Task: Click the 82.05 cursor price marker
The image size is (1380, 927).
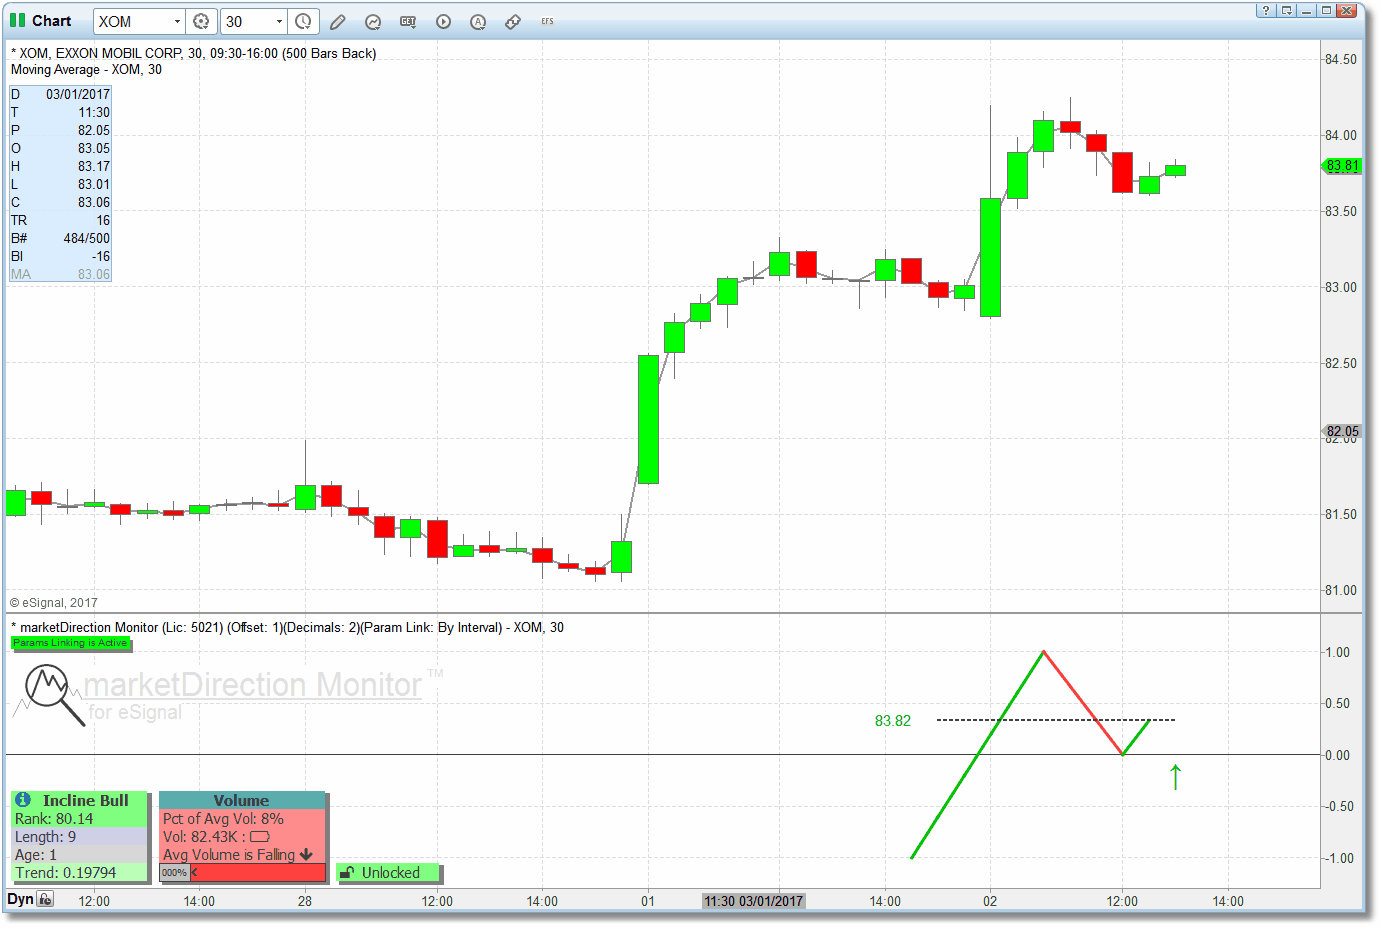Action: pos(1342,432)
